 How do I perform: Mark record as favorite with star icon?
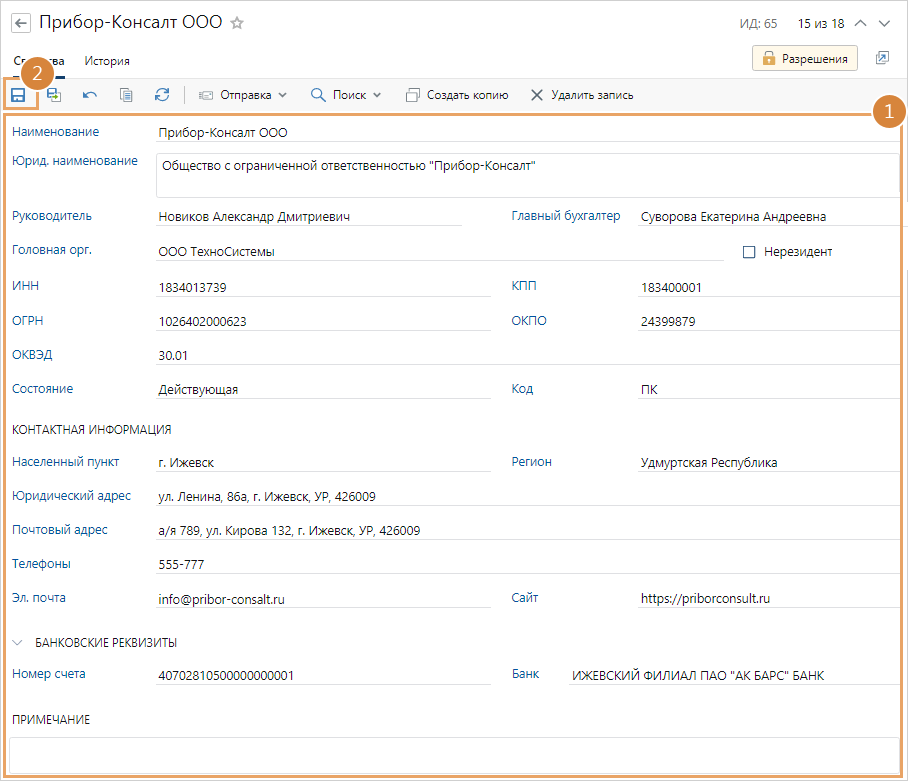tap(237, 23)
